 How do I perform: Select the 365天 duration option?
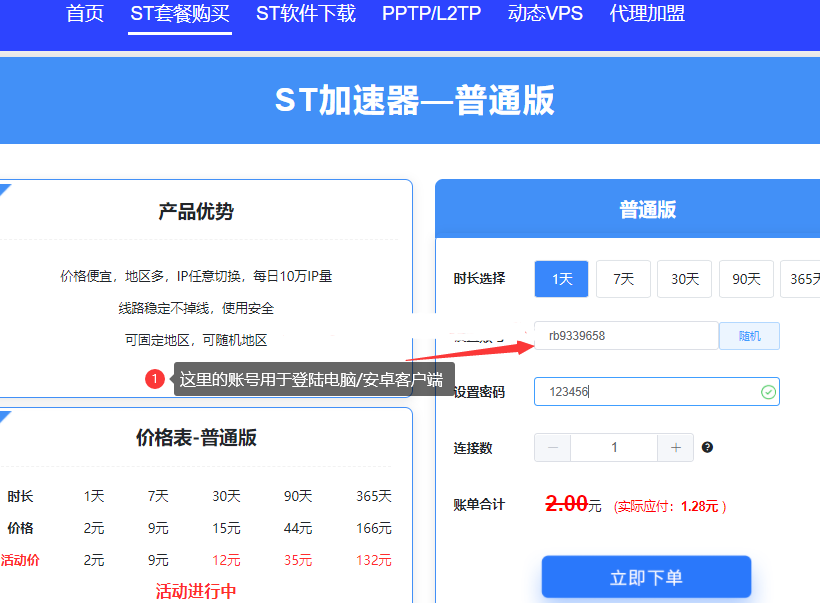tap(802, 279)
